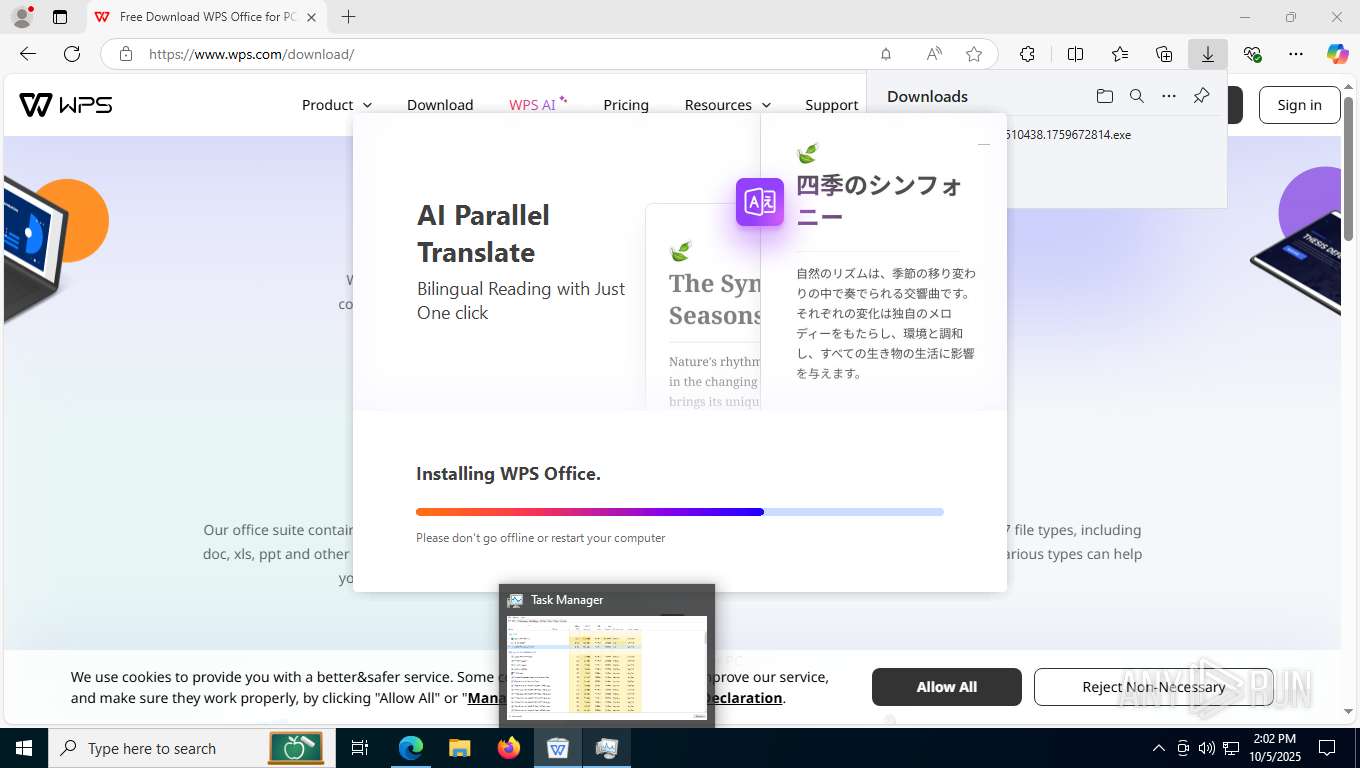
Task: Click the Edge profile avatar icon
Action: tap(22, 17)
